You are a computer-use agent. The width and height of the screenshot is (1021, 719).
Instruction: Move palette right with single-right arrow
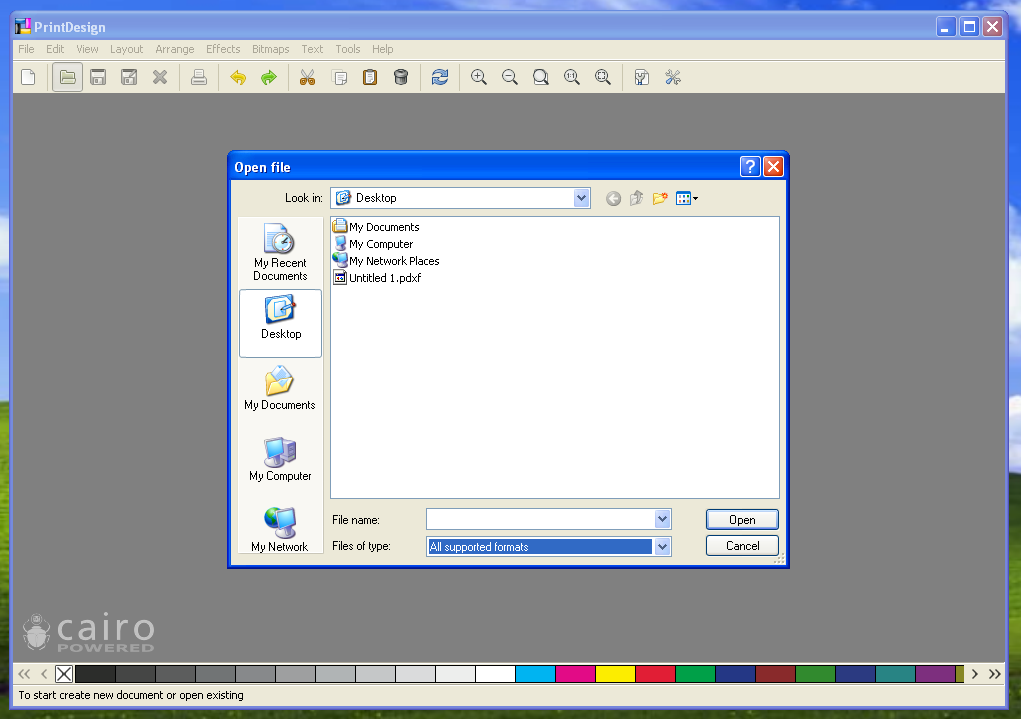tap(975, 673)
